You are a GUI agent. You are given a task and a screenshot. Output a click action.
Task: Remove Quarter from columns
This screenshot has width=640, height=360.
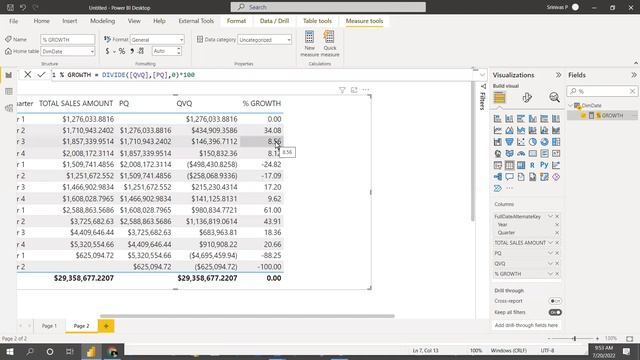coord(557,233)
